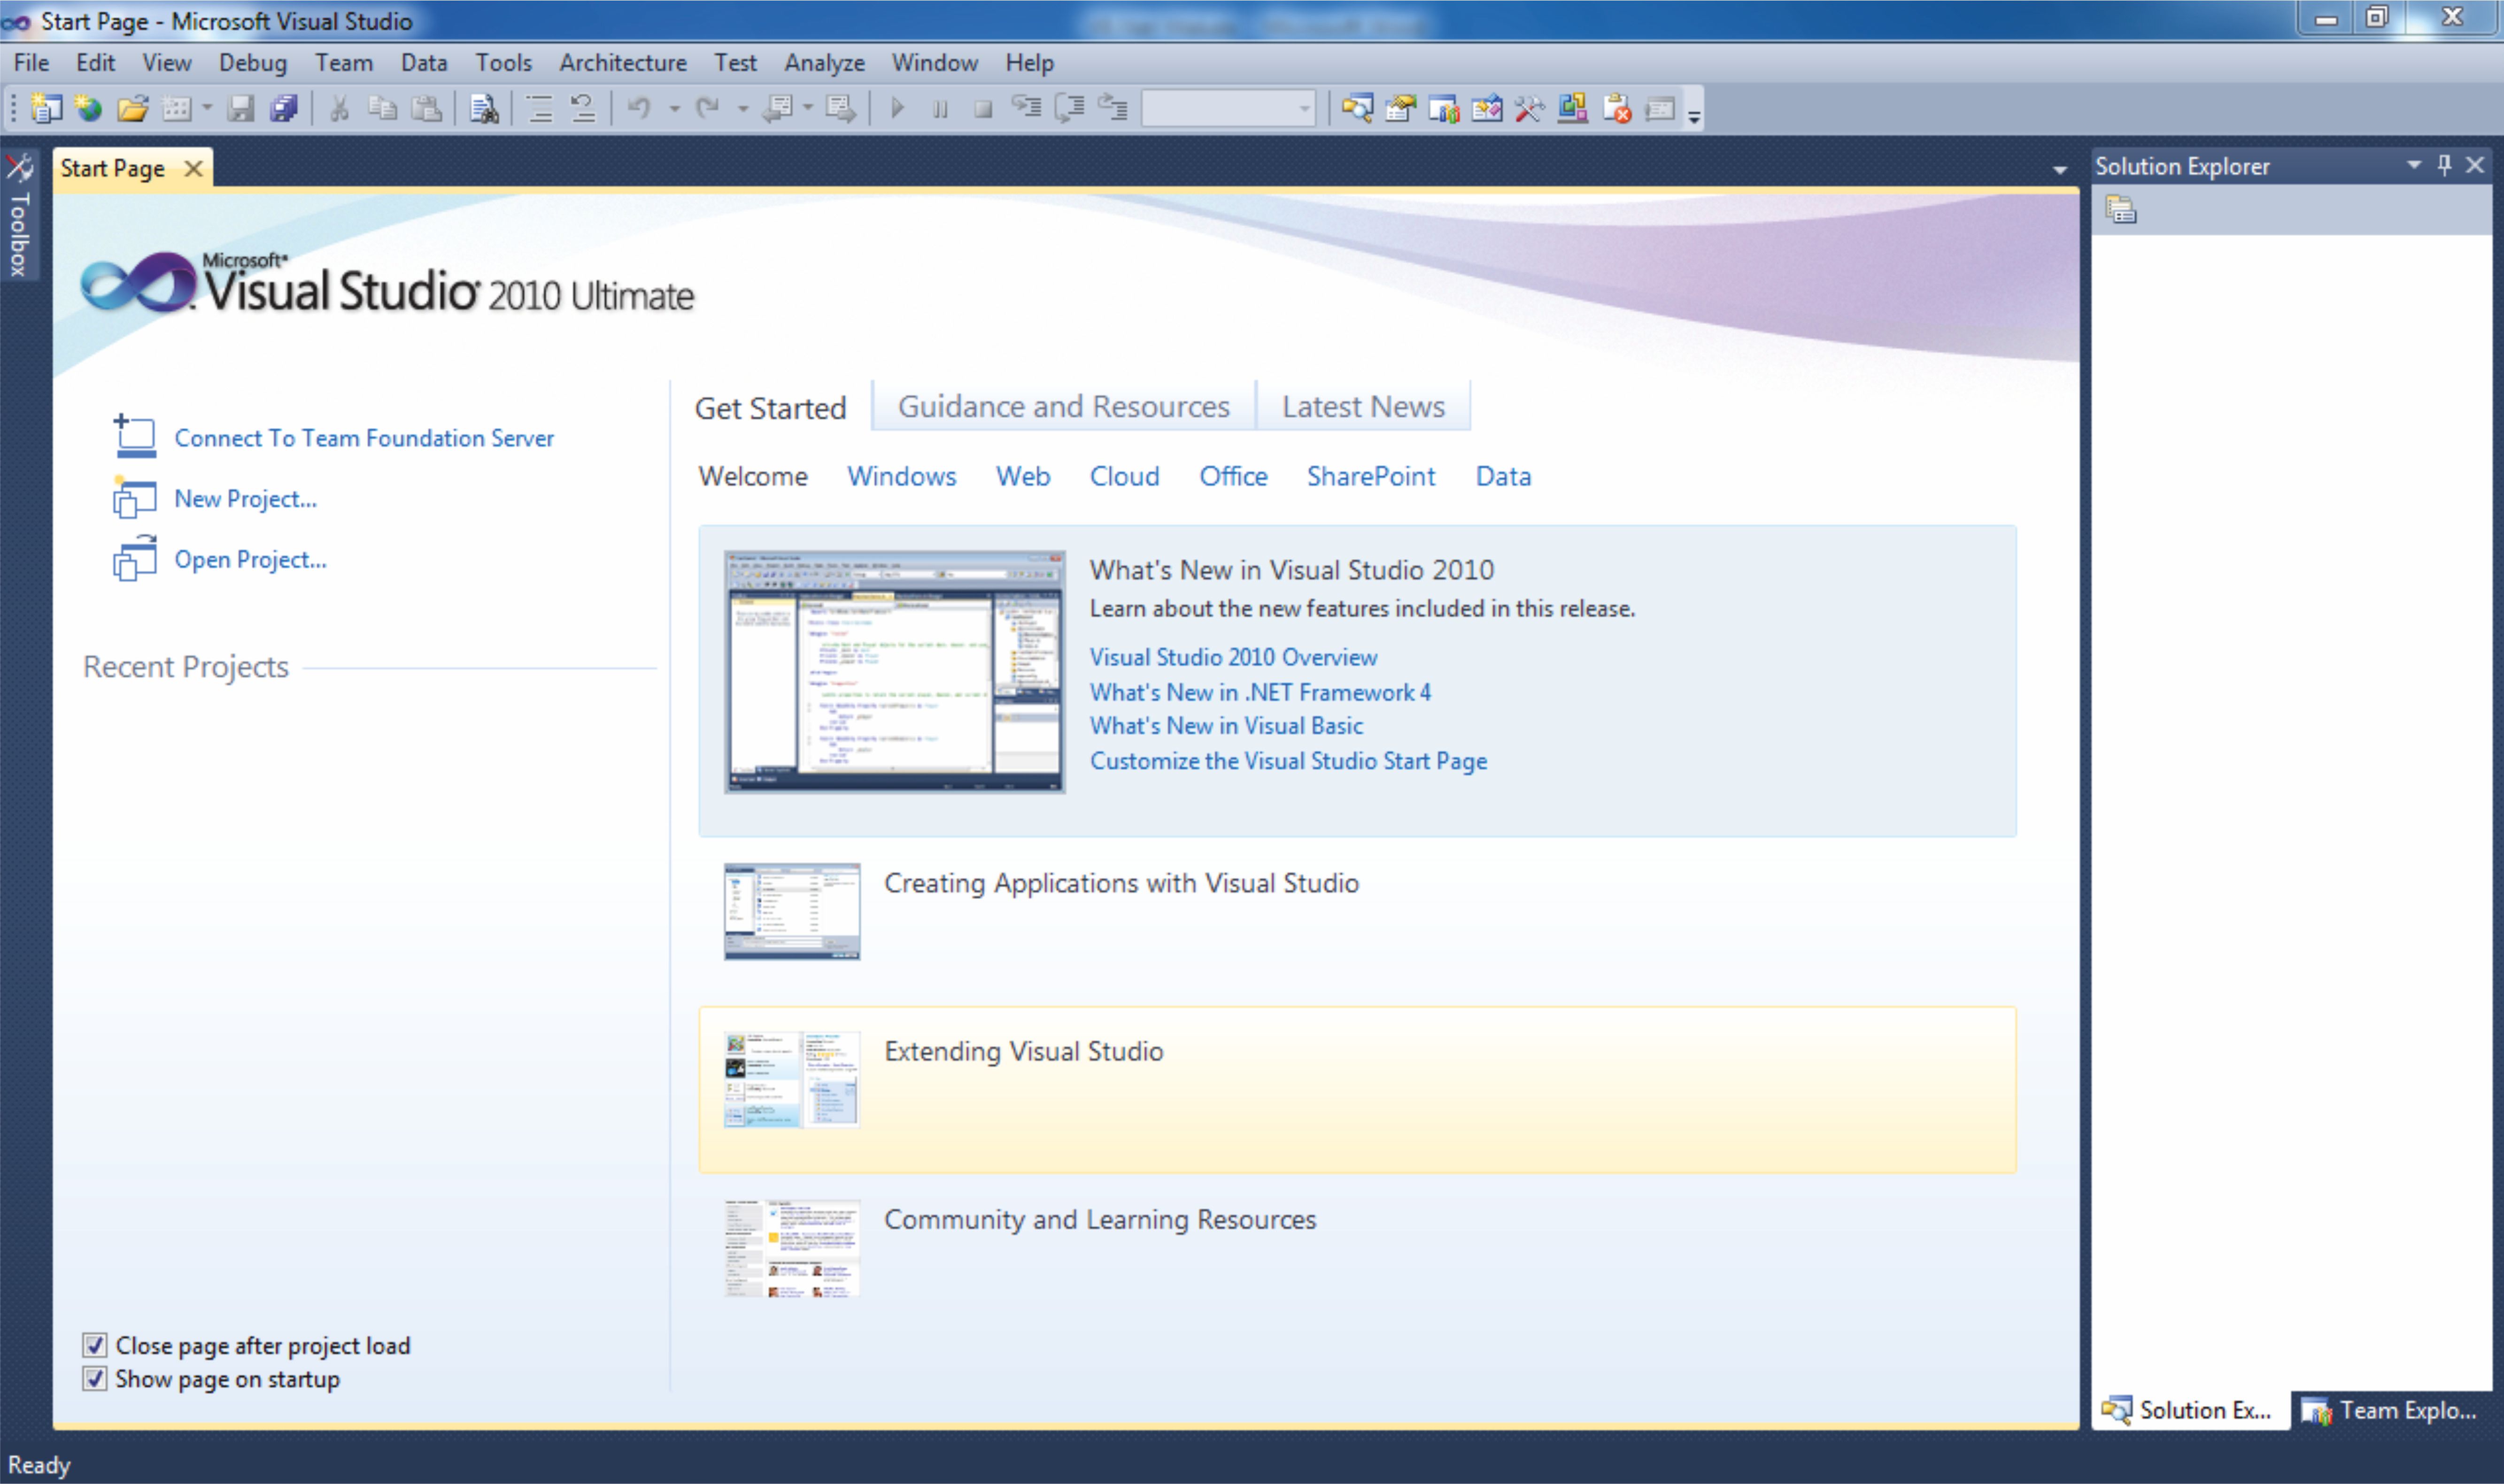Toggle Show page on startup checkbox
The width and height of the screenshot is (2504, 1484).
(x=95, y=1379)
